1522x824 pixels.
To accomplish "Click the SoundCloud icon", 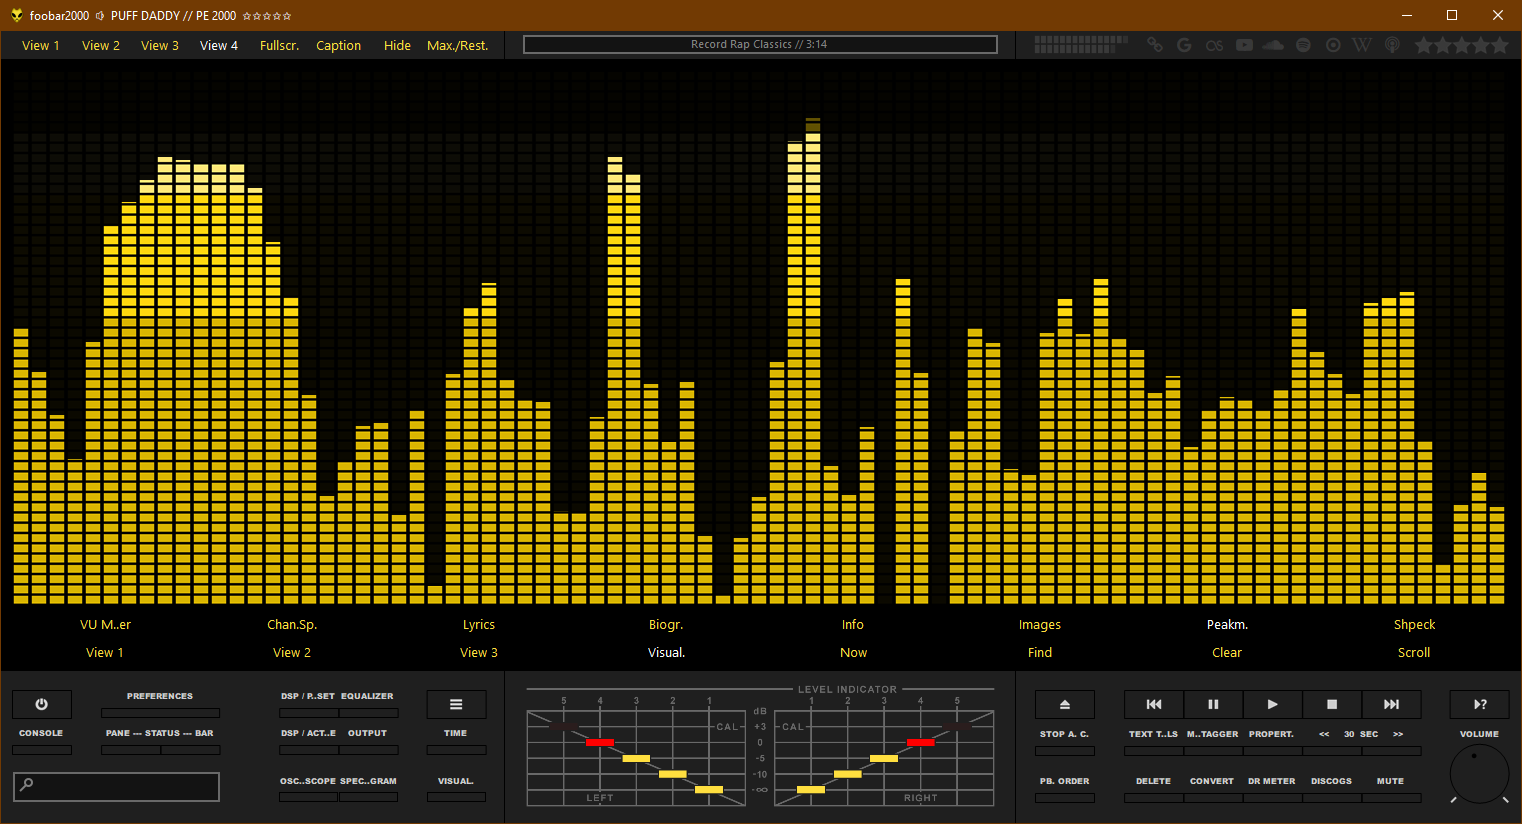I will click(x=1273, y=45).
